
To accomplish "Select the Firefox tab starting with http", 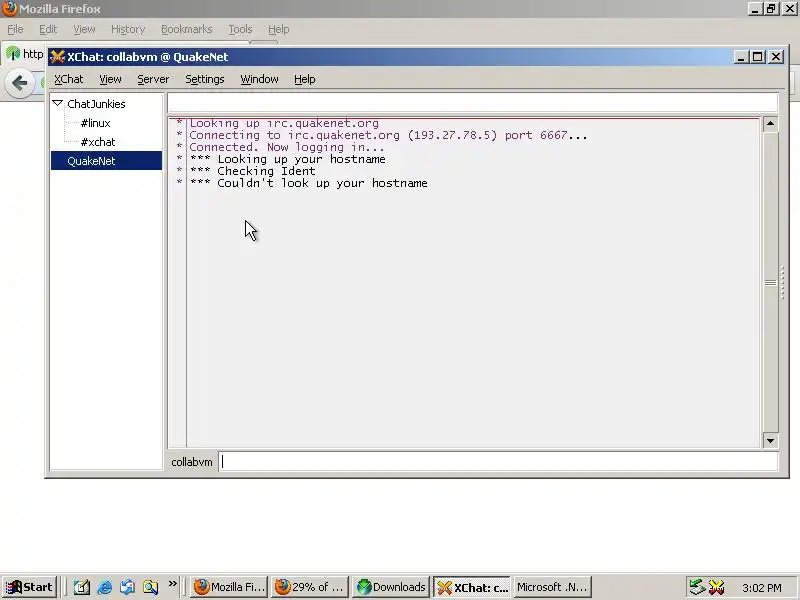I will (x=24, y=54).
